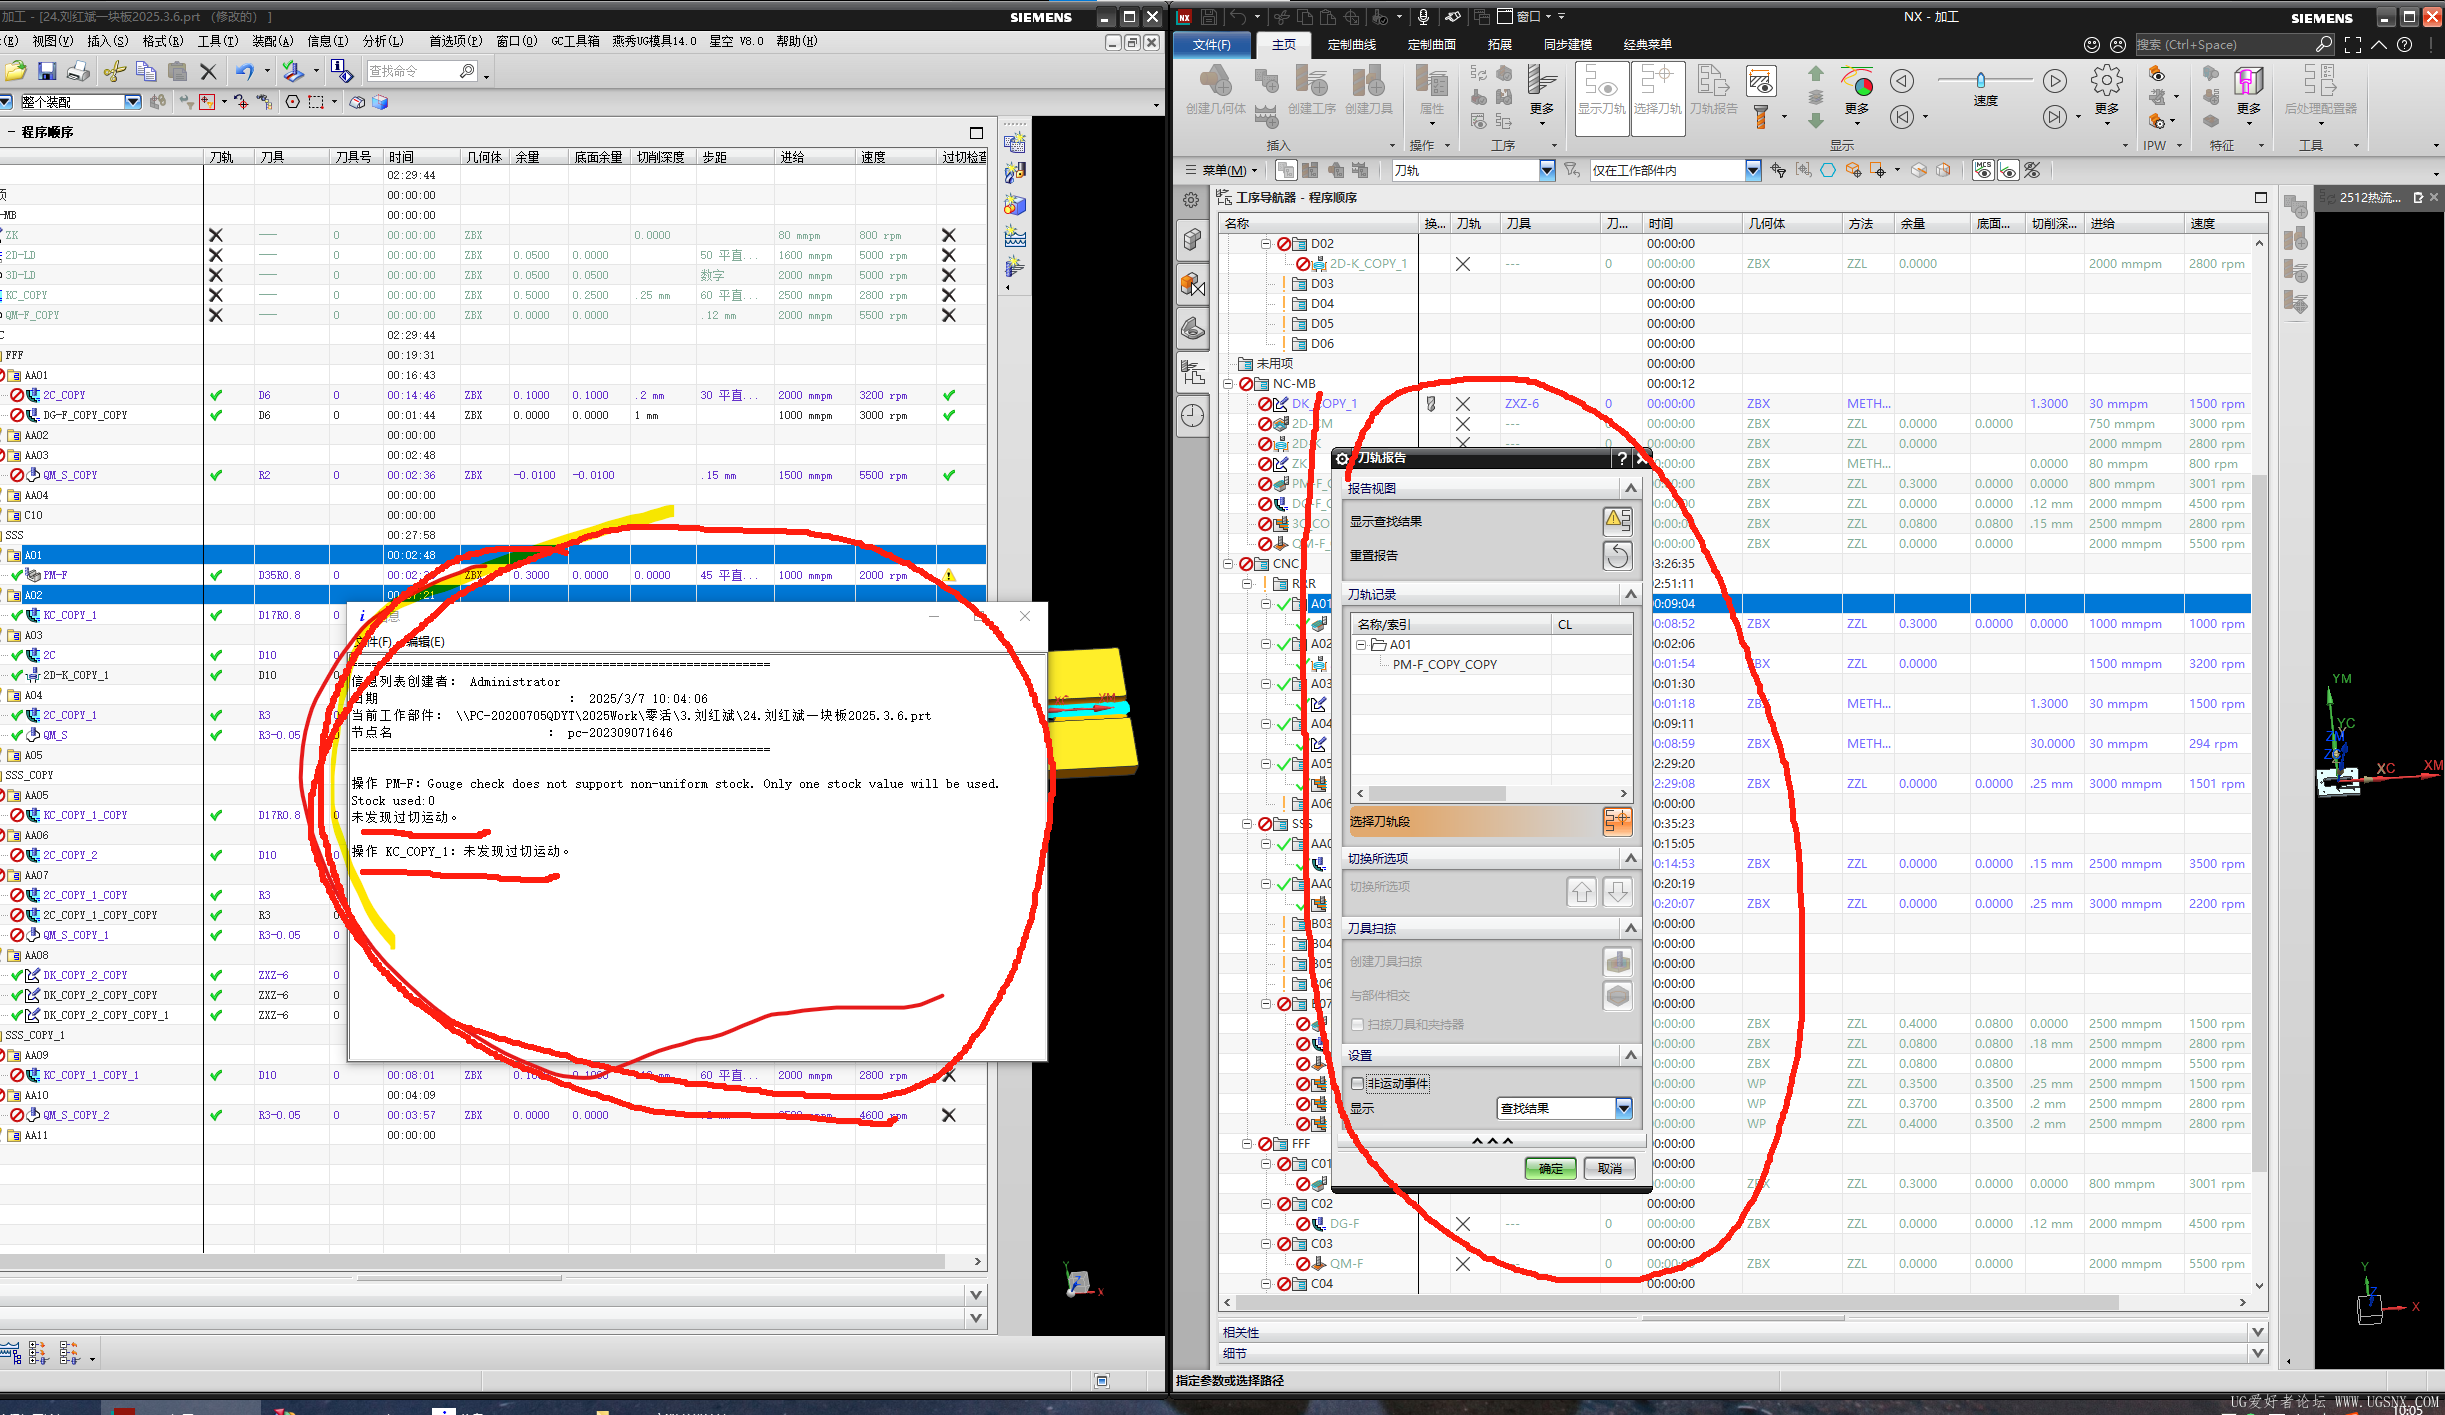This screenshot has width=2445, height=1415.
Task: Click the blue hexagon selection icon in top bar
Action: coord(1828,170)
